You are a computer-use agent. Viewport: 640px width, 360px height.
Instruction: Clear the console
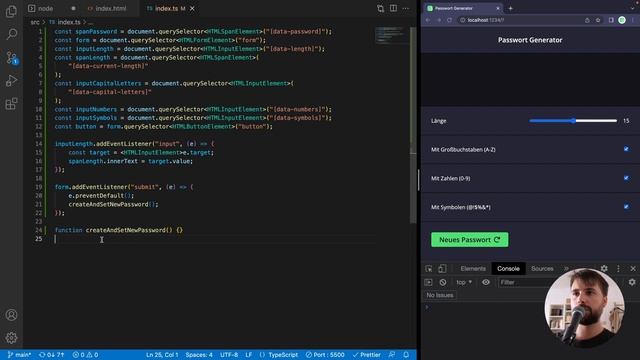442,282
